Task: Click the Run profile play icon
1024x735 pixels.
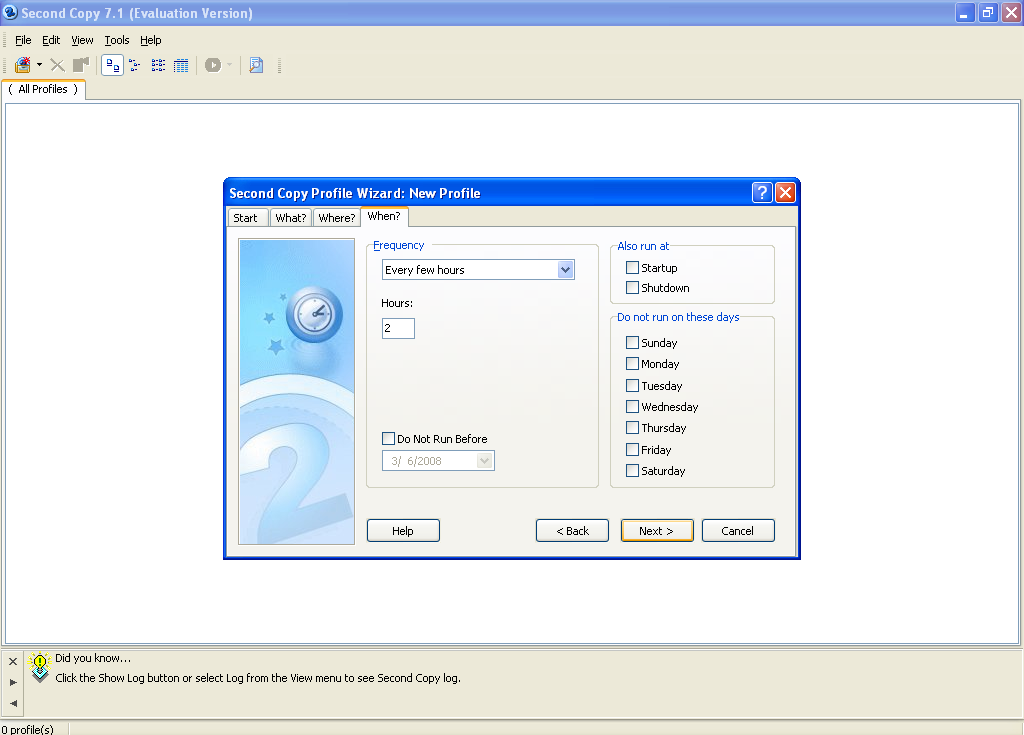Action: point(213,65)
